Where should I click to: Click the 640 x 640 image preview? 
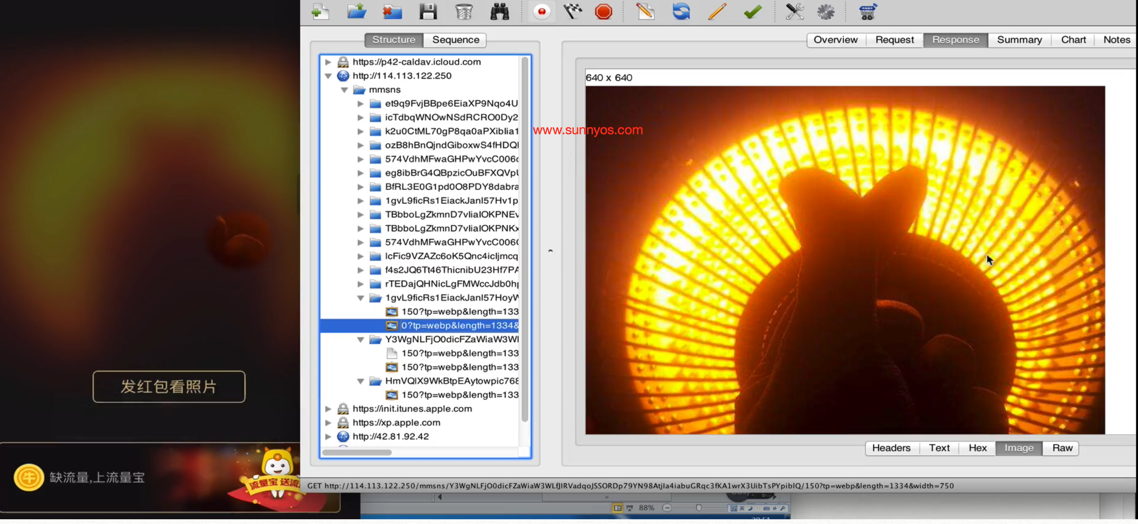pyautogui.click(x=845, y=260)
